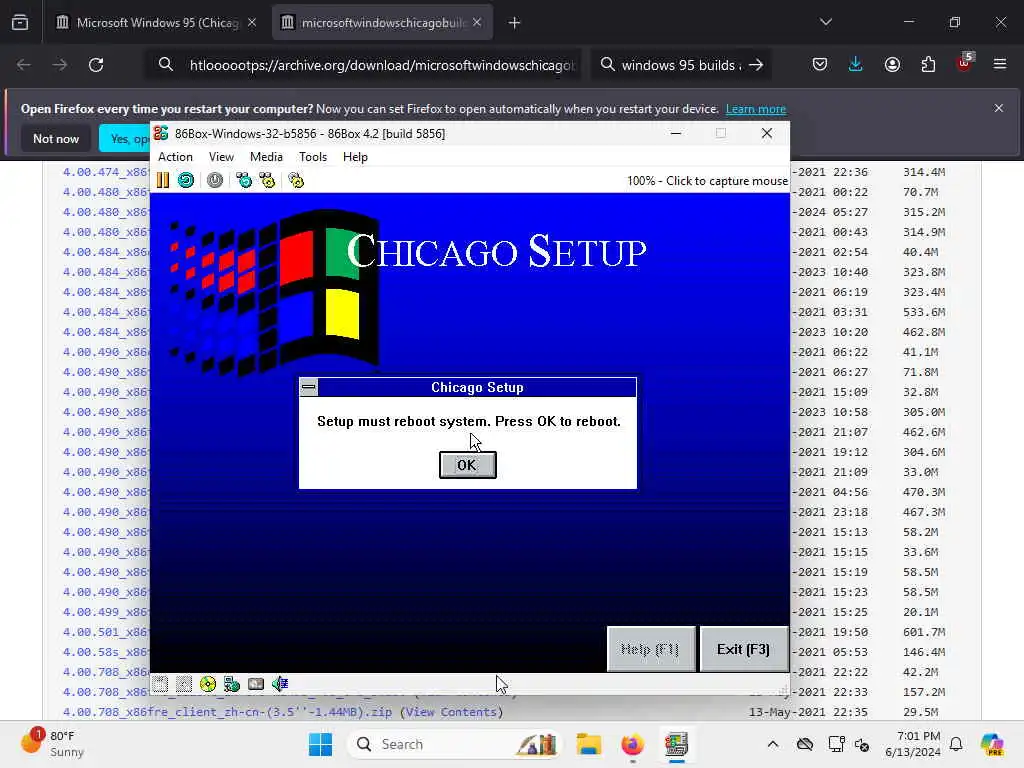Open the taskbar clock showing 7:01 PM
The width and height of the screenshot is (1024, 768).
pyautogui.click(x=913, y=744)
